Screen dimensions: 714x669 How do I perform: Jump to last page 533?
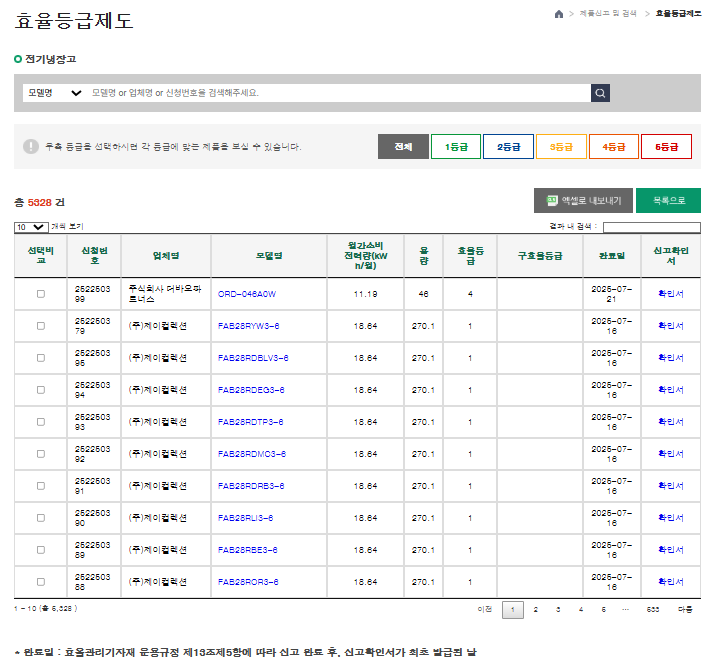pos(653,609)
